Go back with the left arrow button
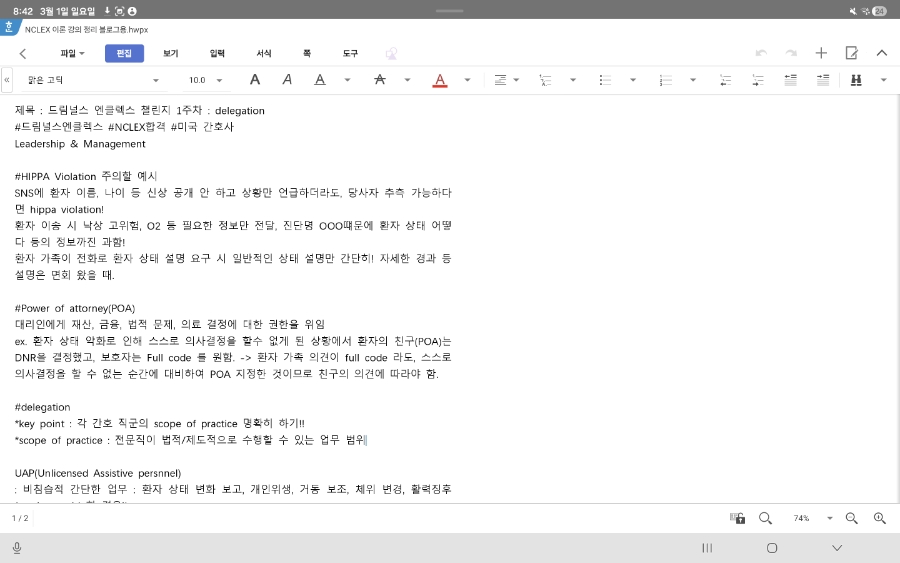Viewport: 900px width, 563px height. click(x=23, y=53)
